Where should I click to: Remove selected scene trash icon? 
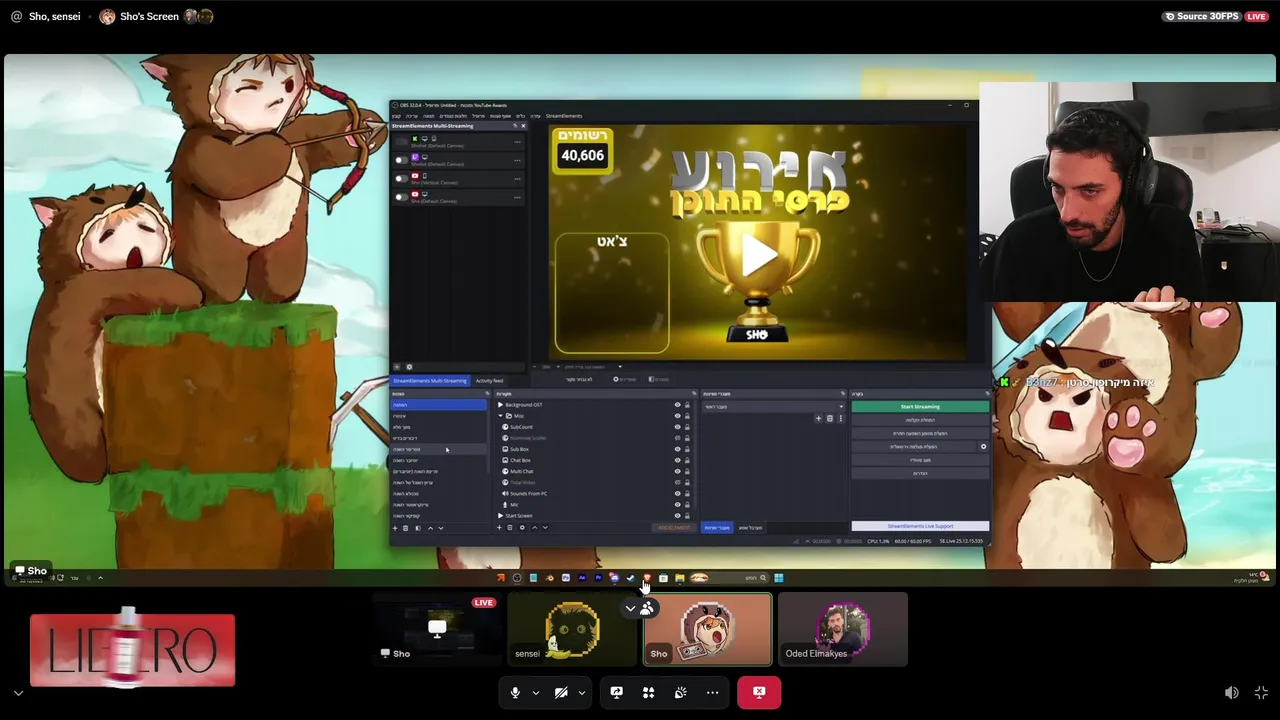(405, 528)
